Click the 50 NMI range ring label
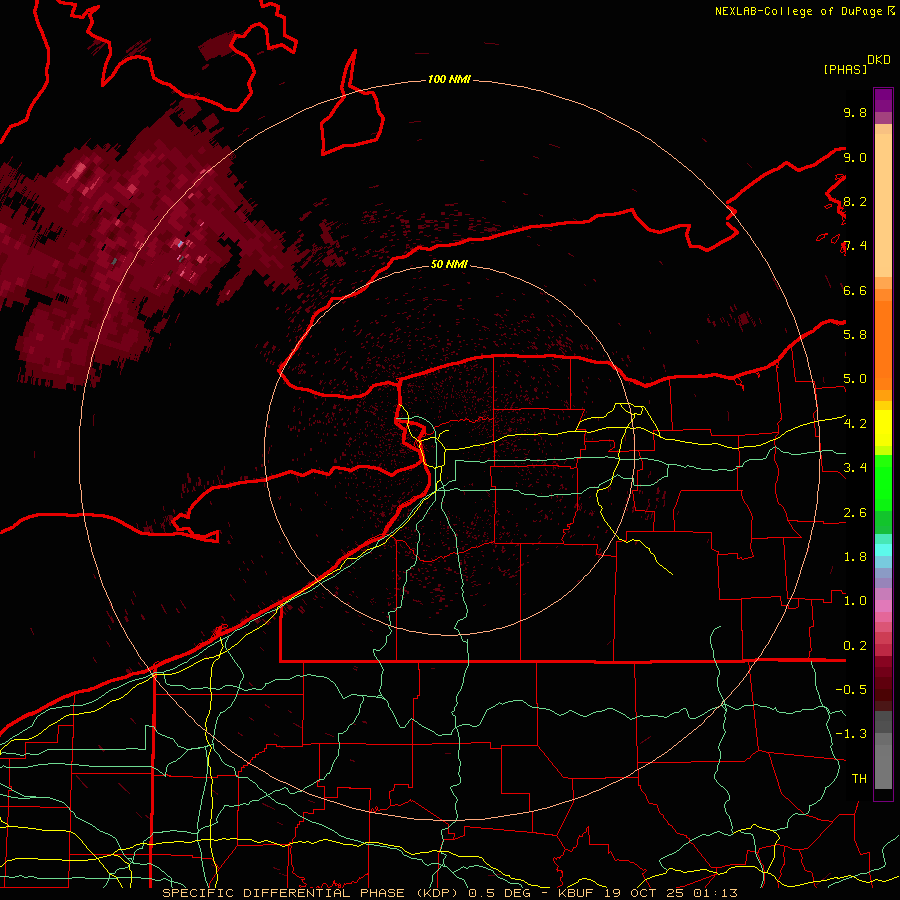 [449, 264]
